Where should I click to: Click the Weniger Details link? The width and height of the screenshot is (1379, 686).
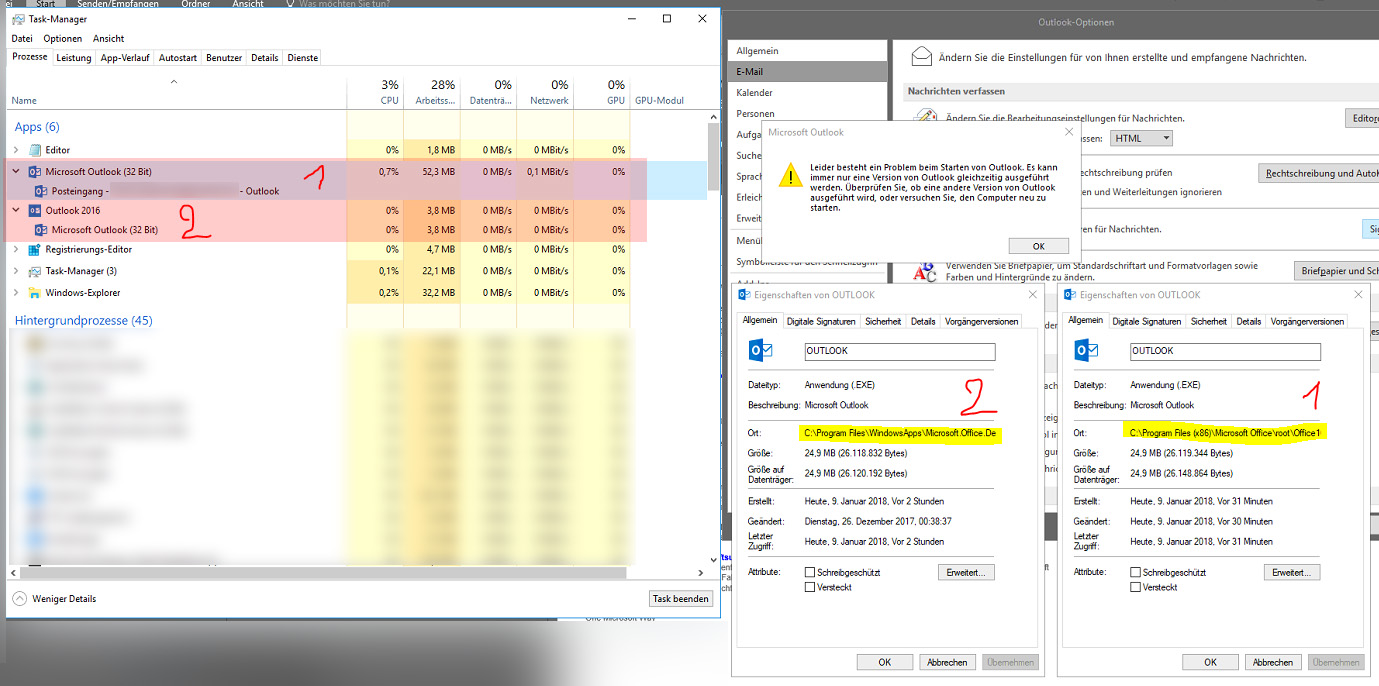[x=65, y=599]
